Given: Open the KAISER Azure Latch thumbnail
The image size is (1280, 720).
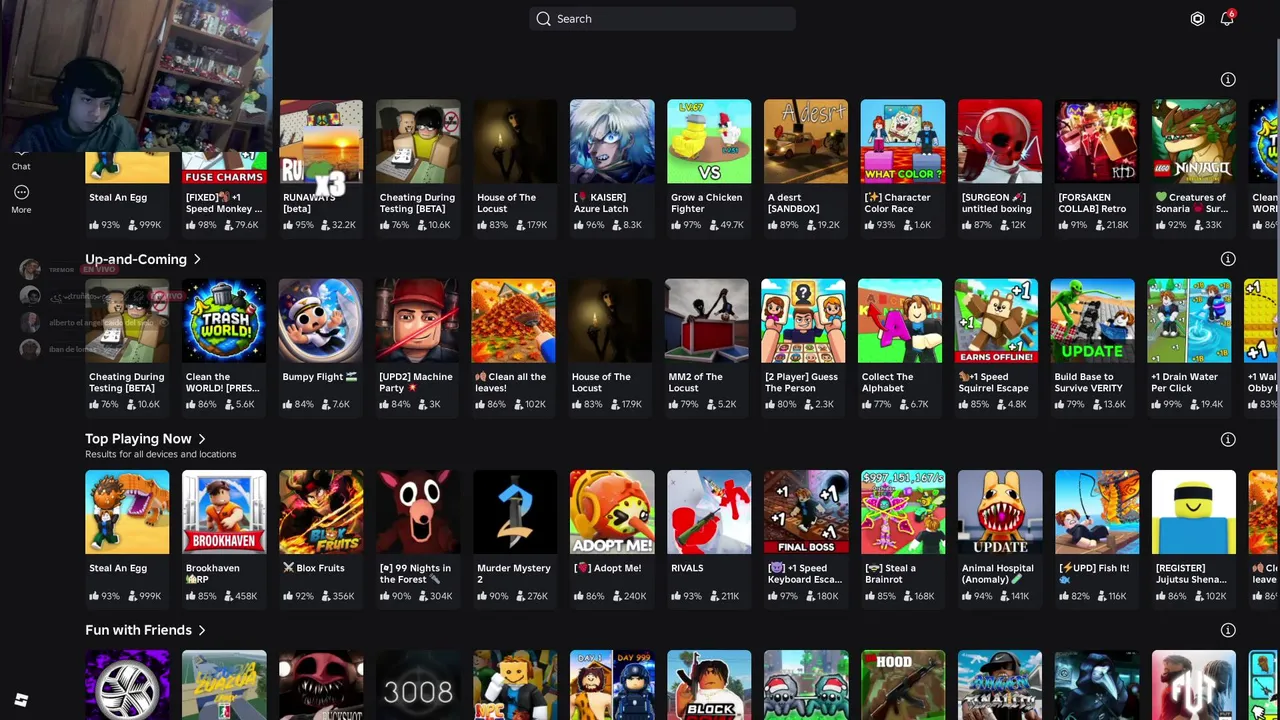Looking at the screenshot, I should point(612,142).
